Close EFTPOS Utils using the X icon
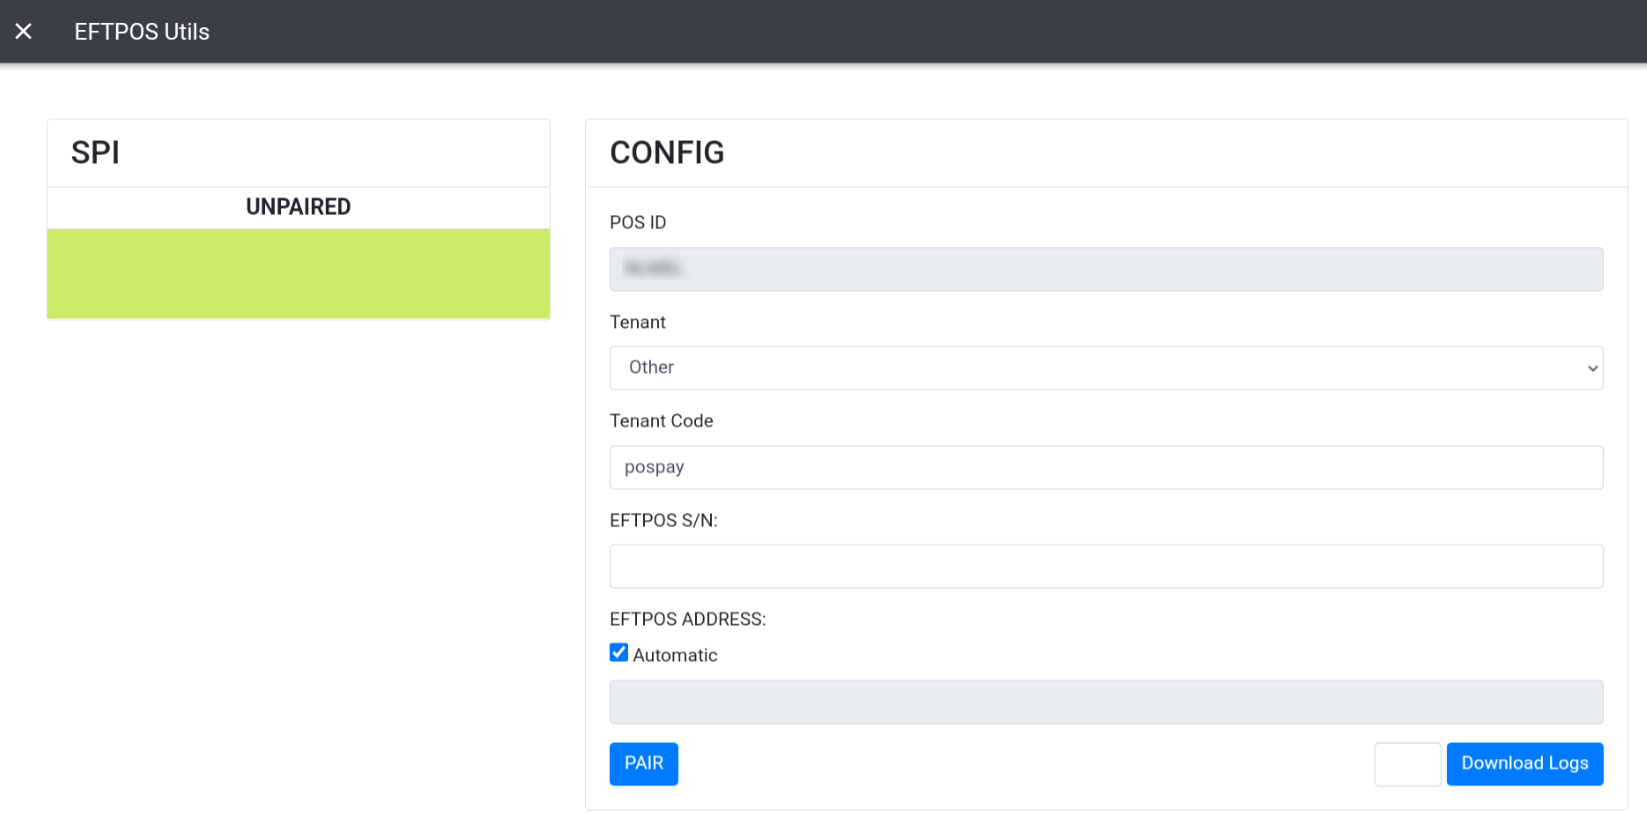 click(x=24, y=32)
